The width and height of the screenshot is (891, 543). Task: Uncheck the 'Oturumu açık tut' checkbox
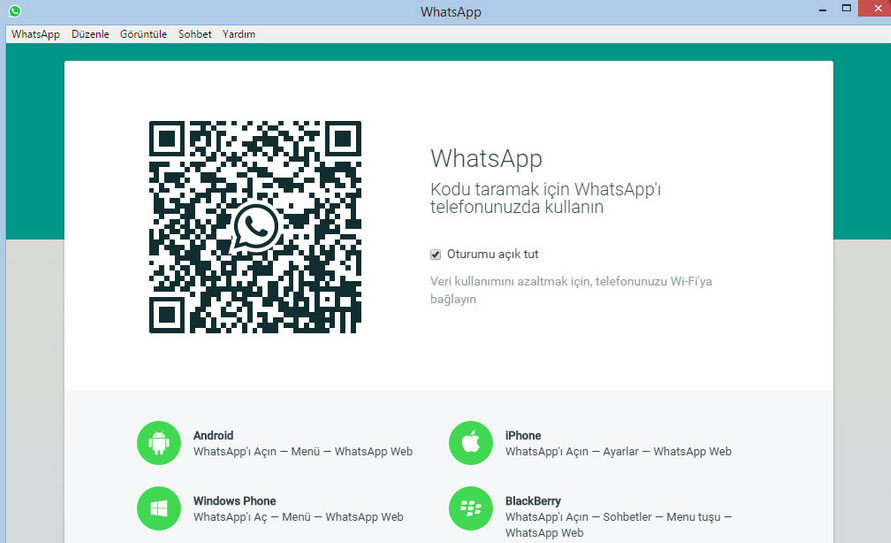pyautogui.click(x=435, y=254)
